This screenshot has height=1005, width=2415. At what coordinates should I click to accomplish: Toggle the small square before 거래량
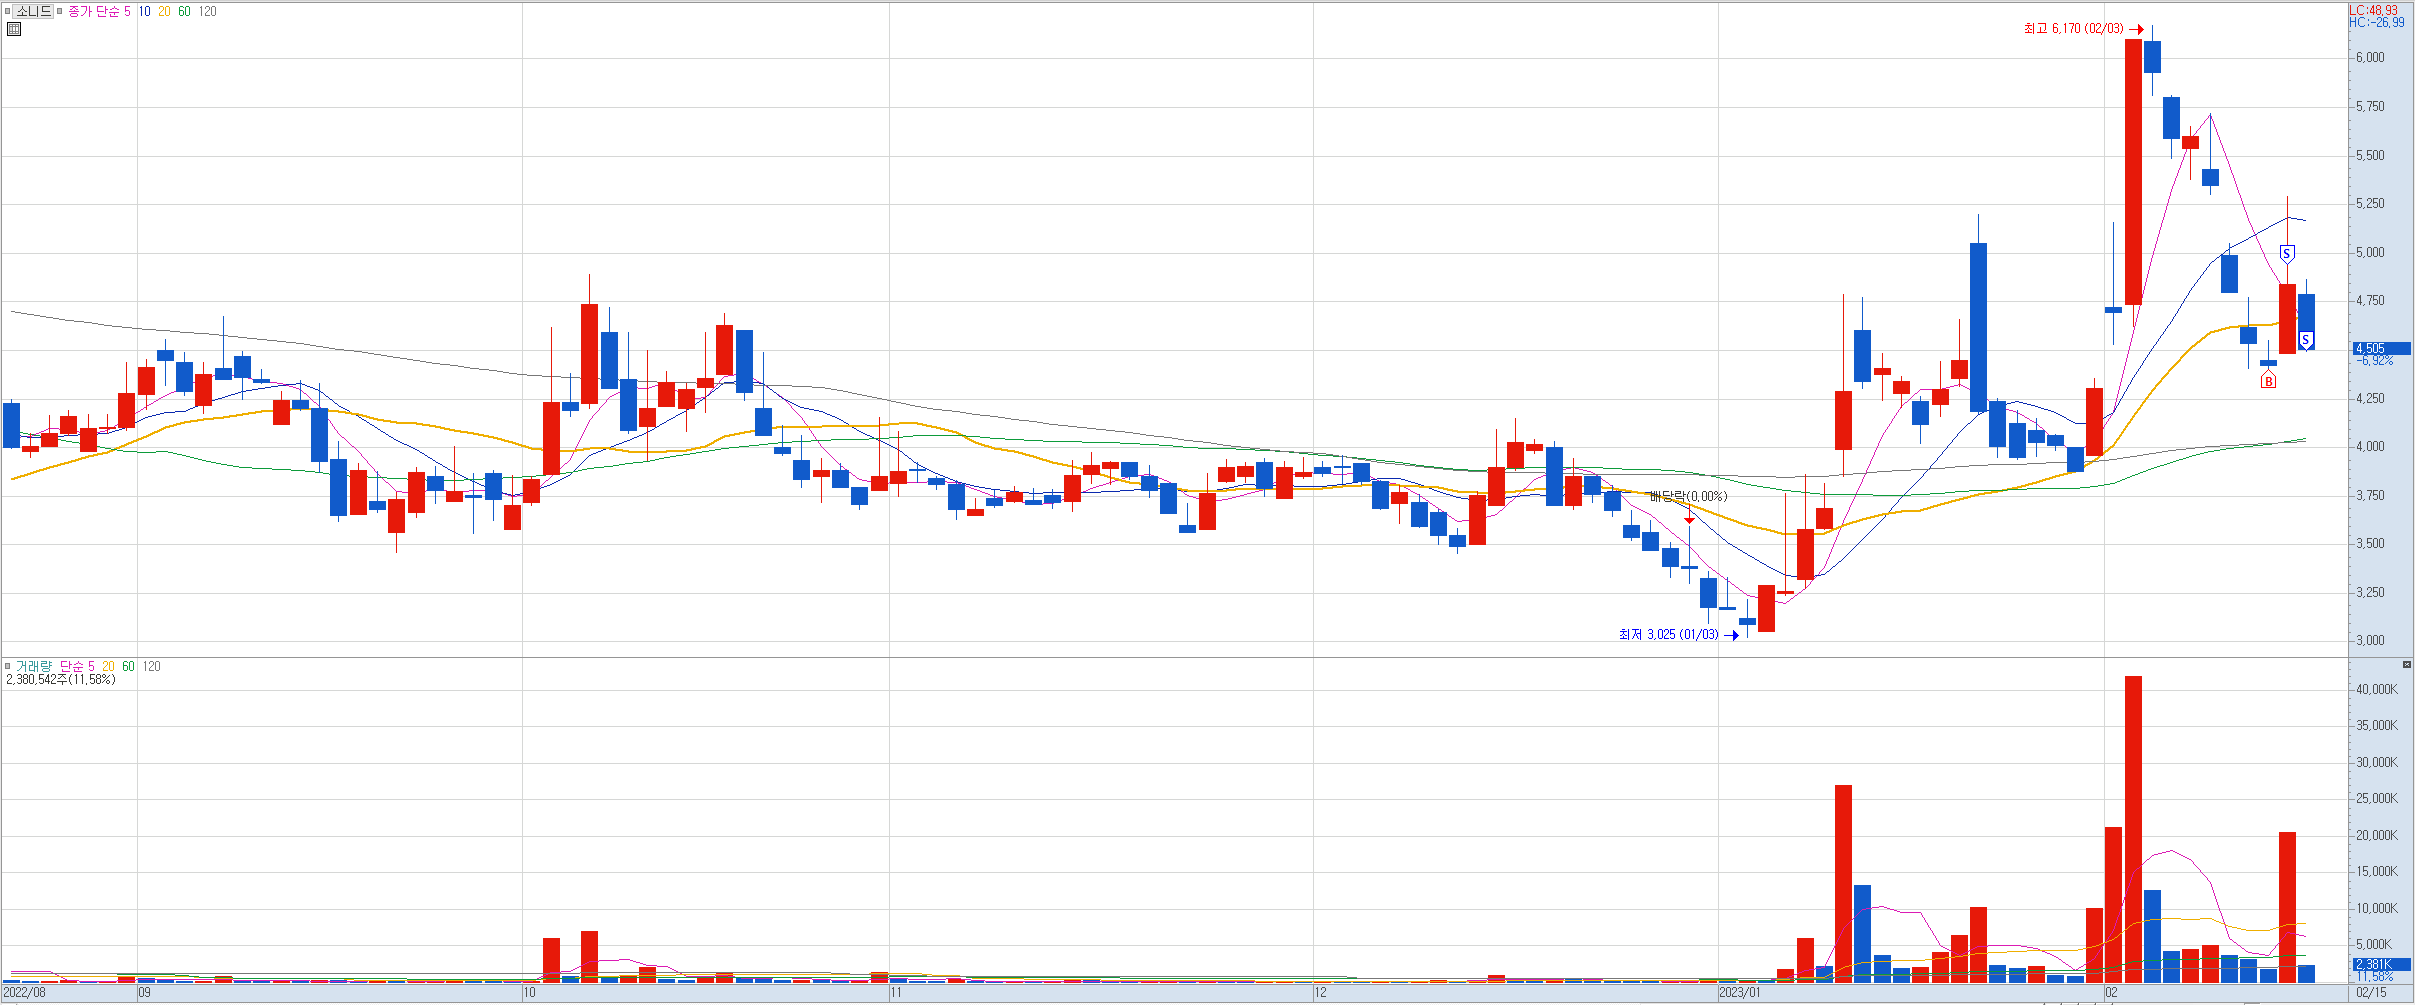coord(7,666)
